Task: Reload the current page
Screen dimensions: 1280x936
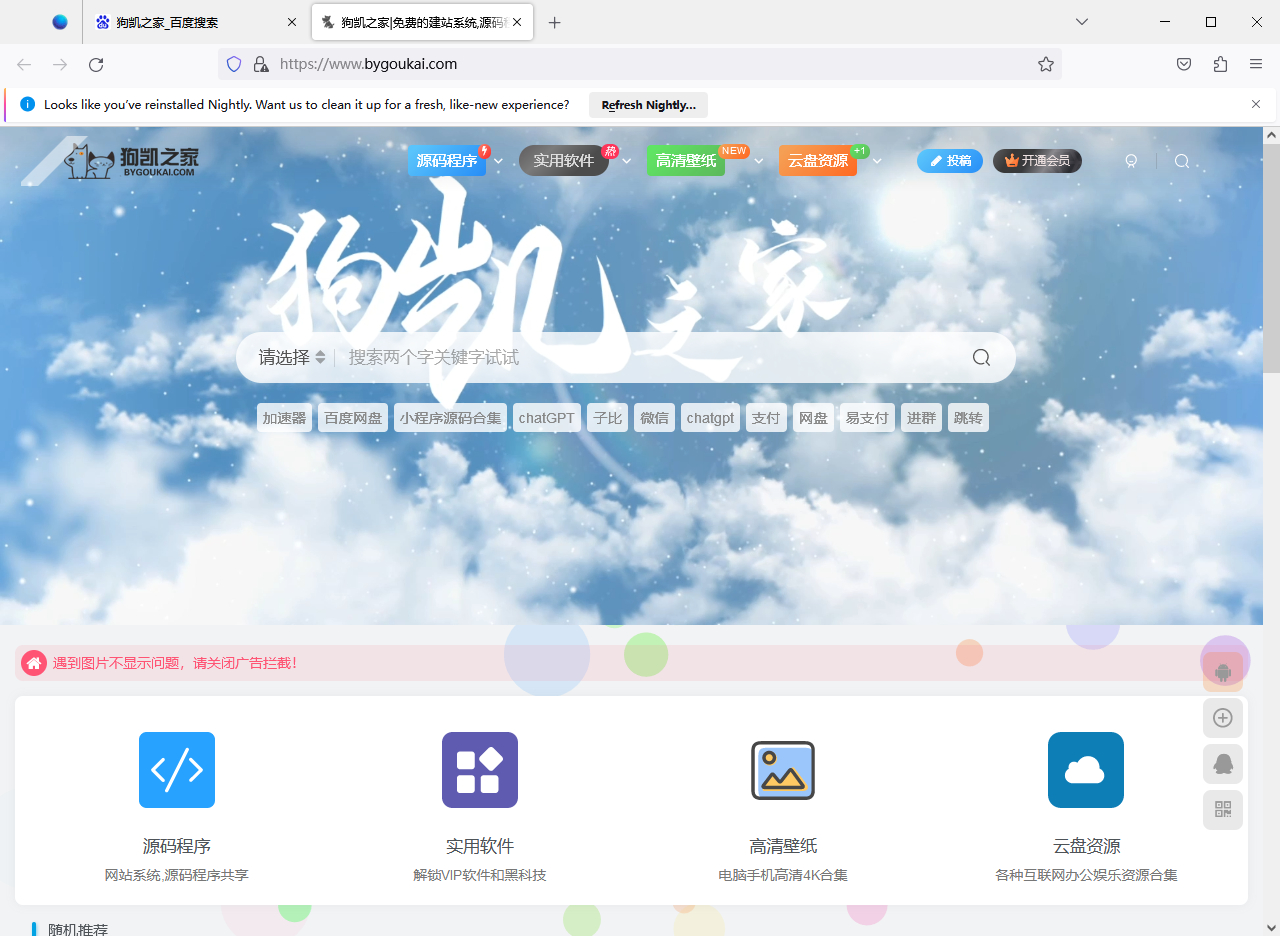Action: point(96,64)
